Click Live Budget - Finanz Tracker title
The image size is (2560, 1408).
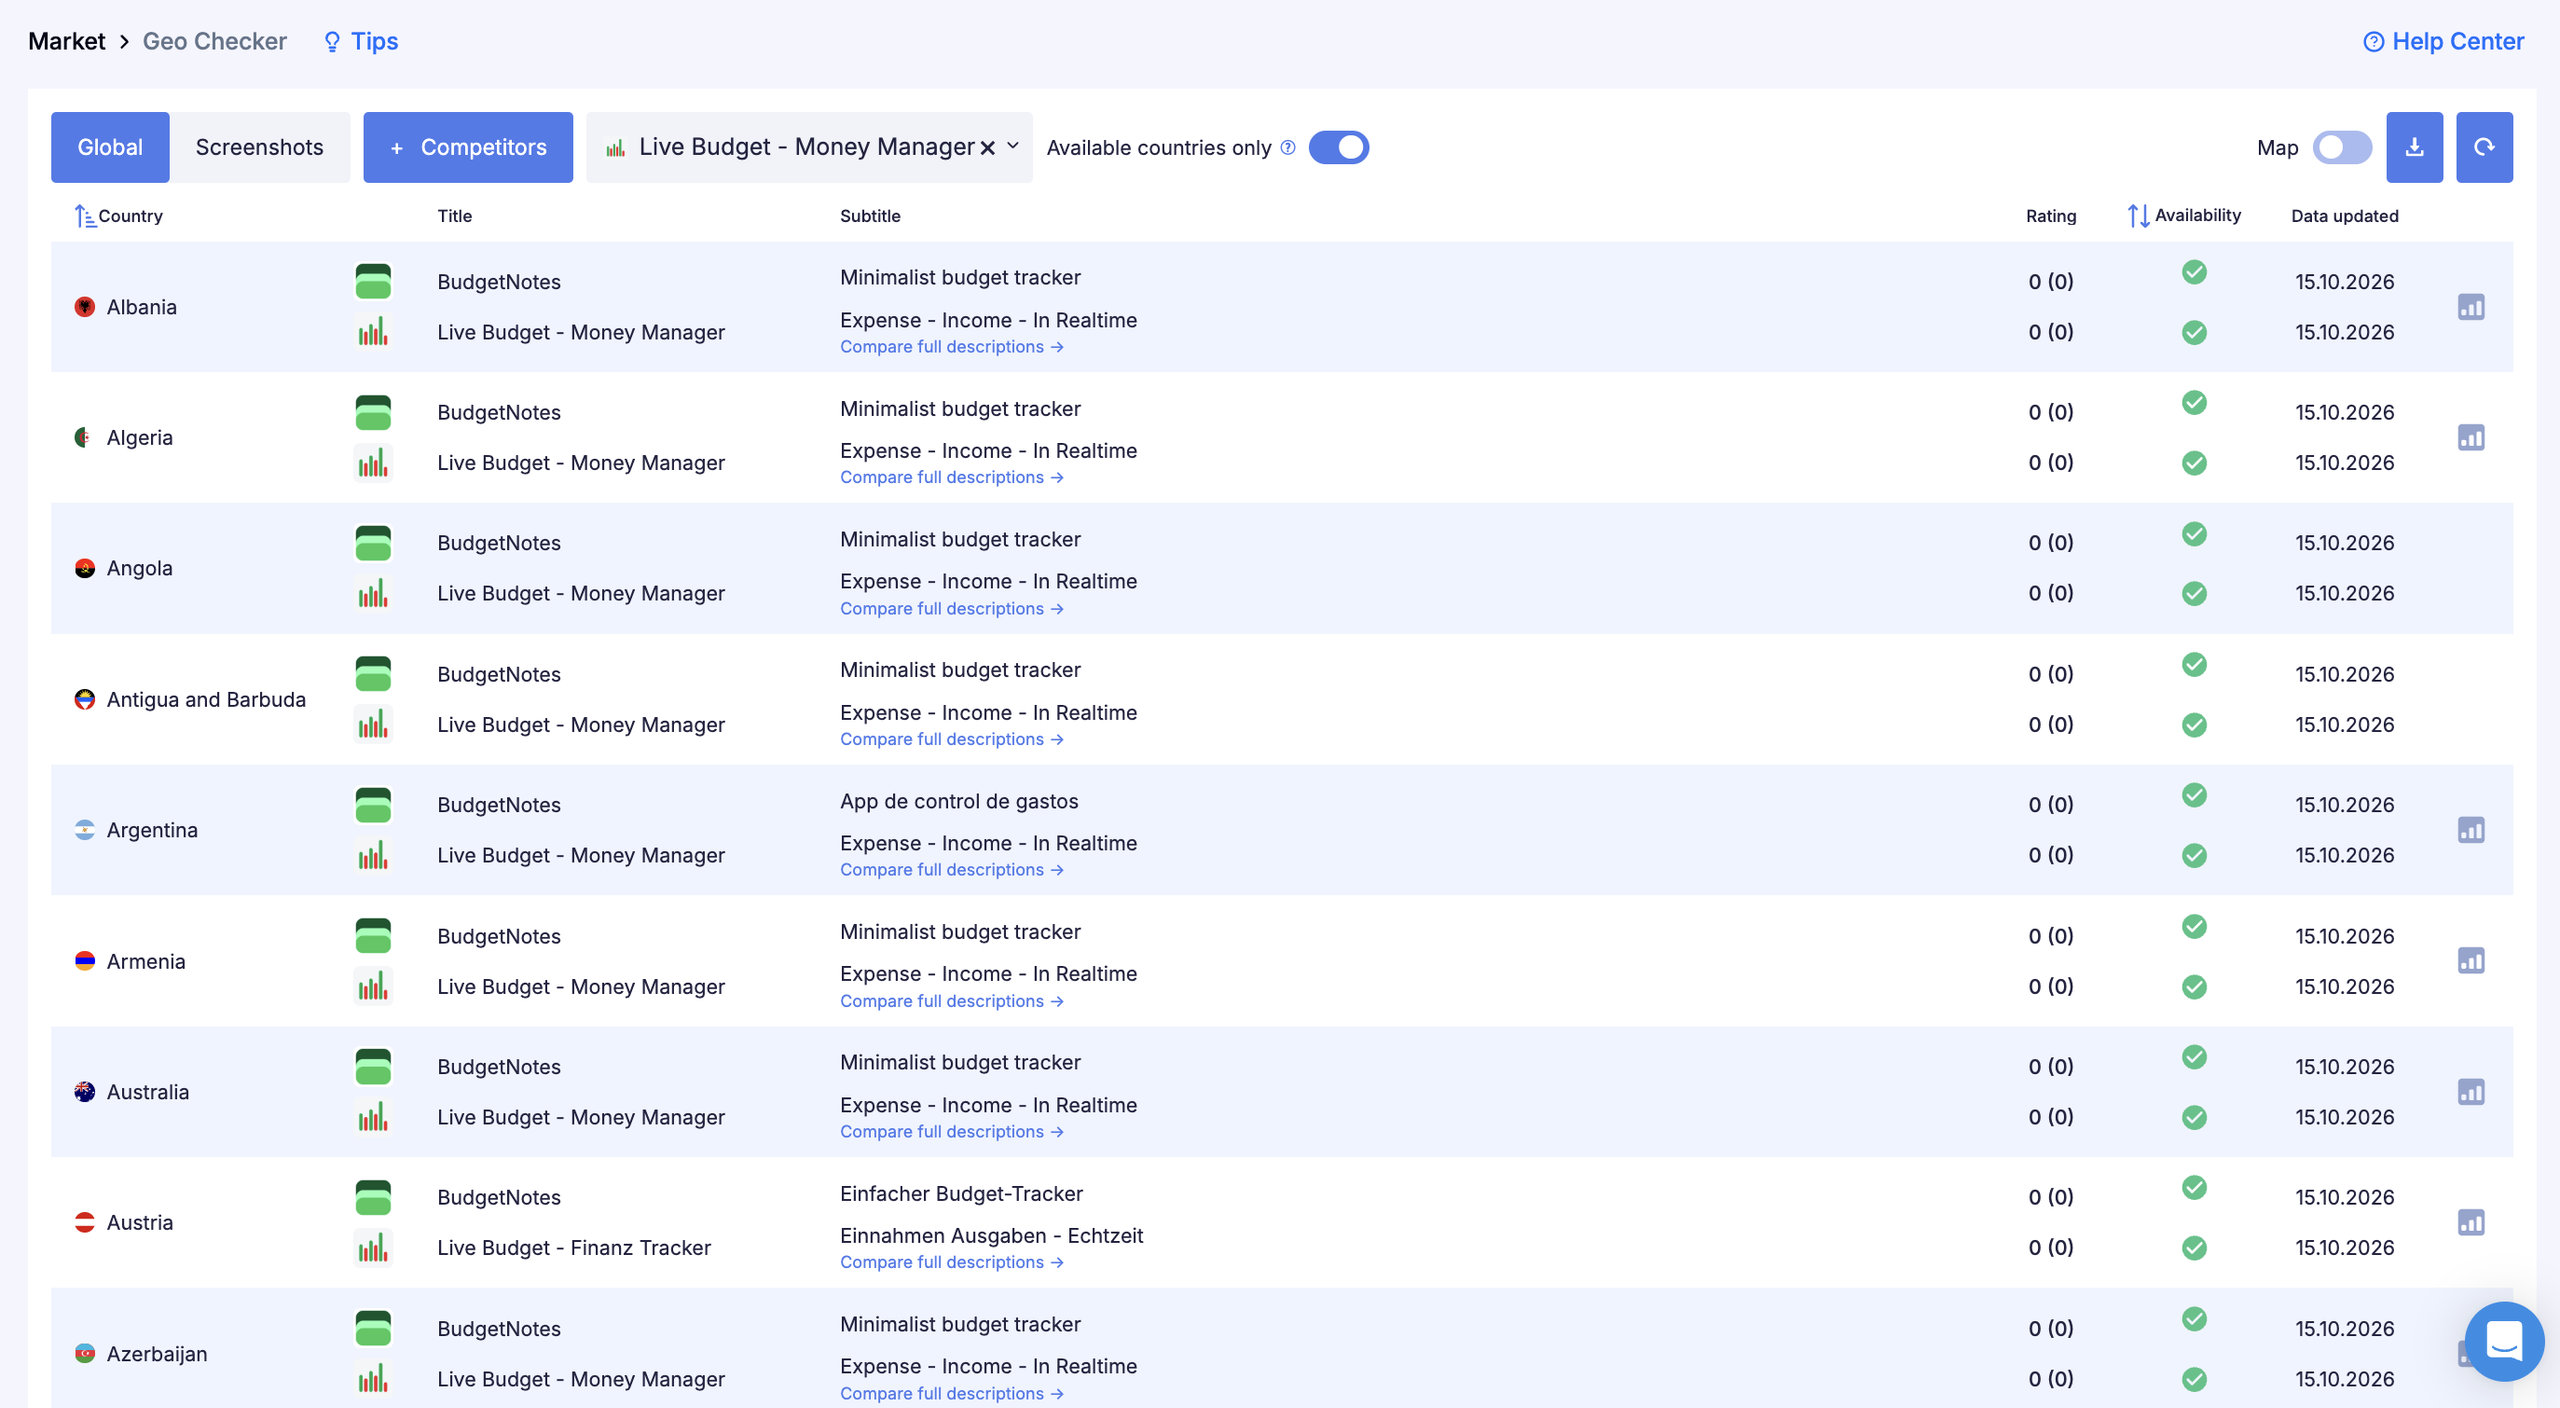574,1248
